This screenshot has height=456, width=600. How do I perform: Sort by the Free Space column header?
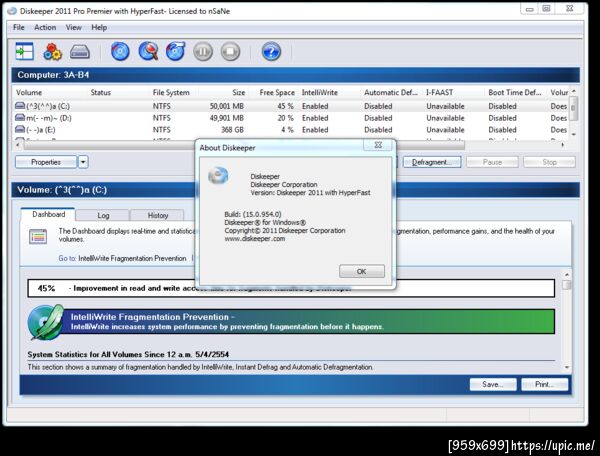click(x=277, y=92)
